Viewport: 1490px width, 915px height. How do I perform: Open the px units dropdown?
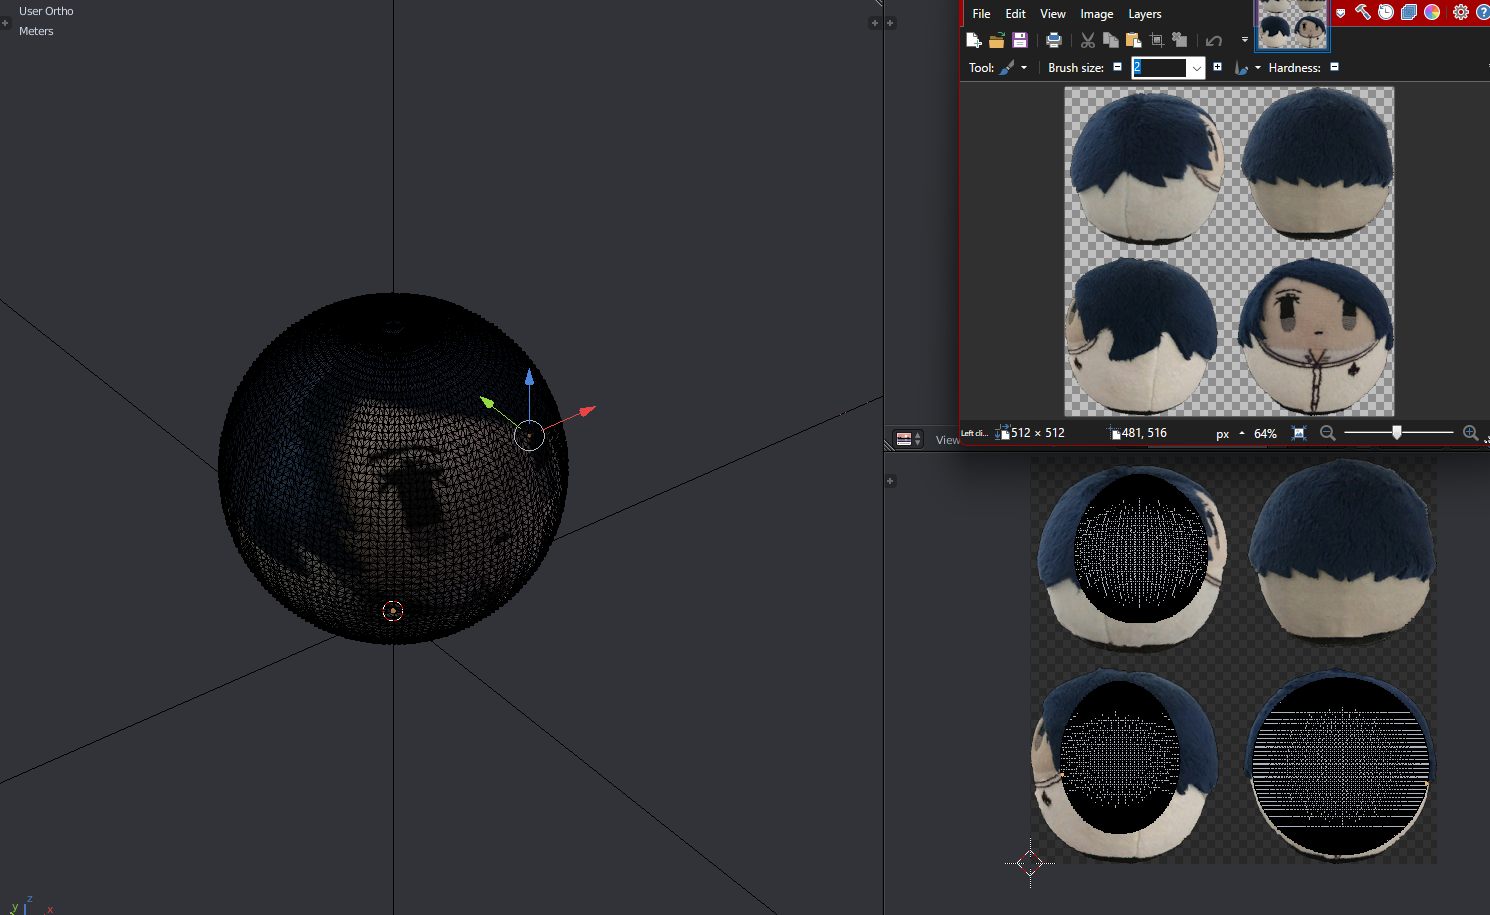pyautogui.click(x=1230, y=434)
